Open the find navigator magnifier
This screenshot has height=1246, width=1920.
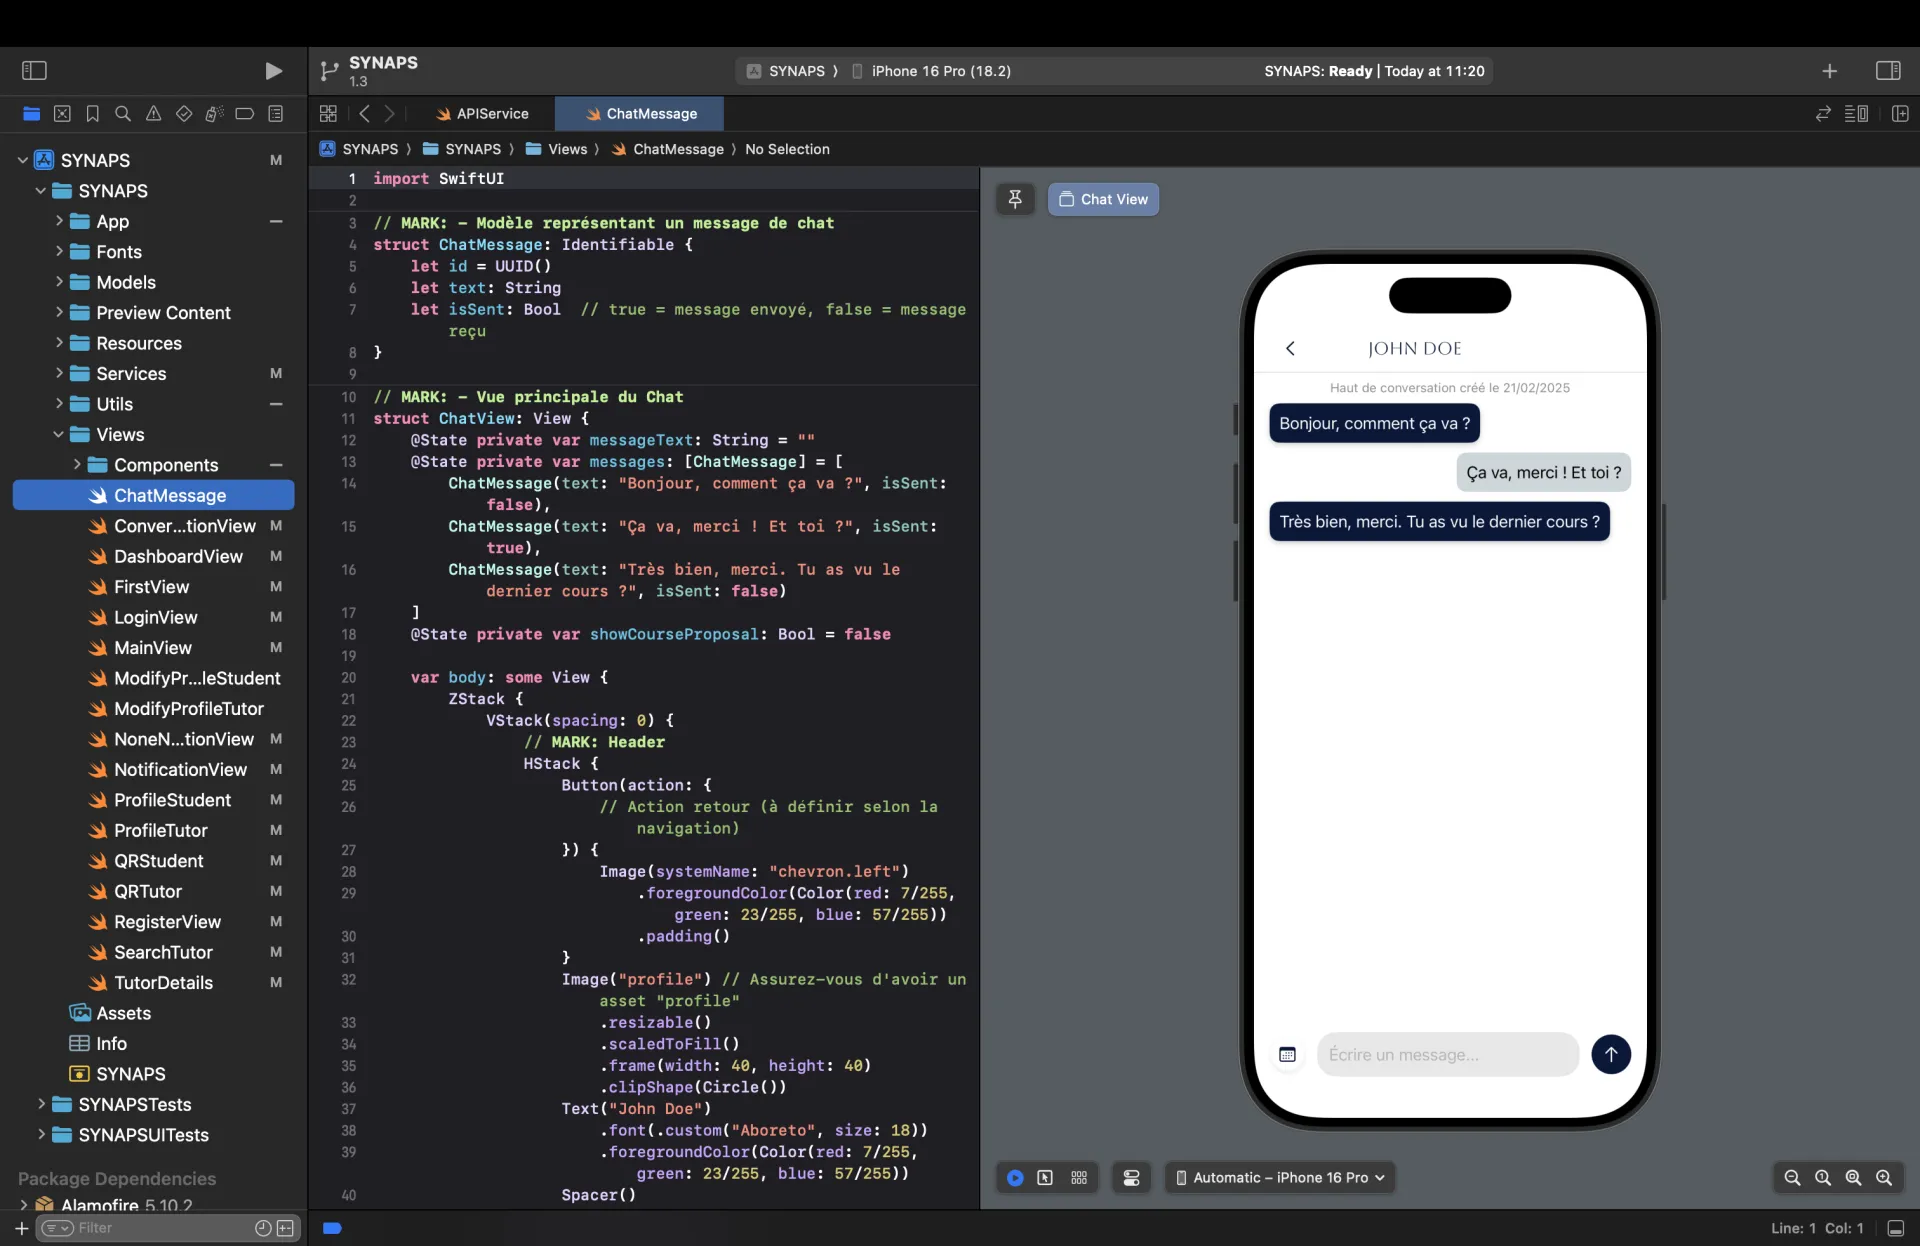[123, 114]
